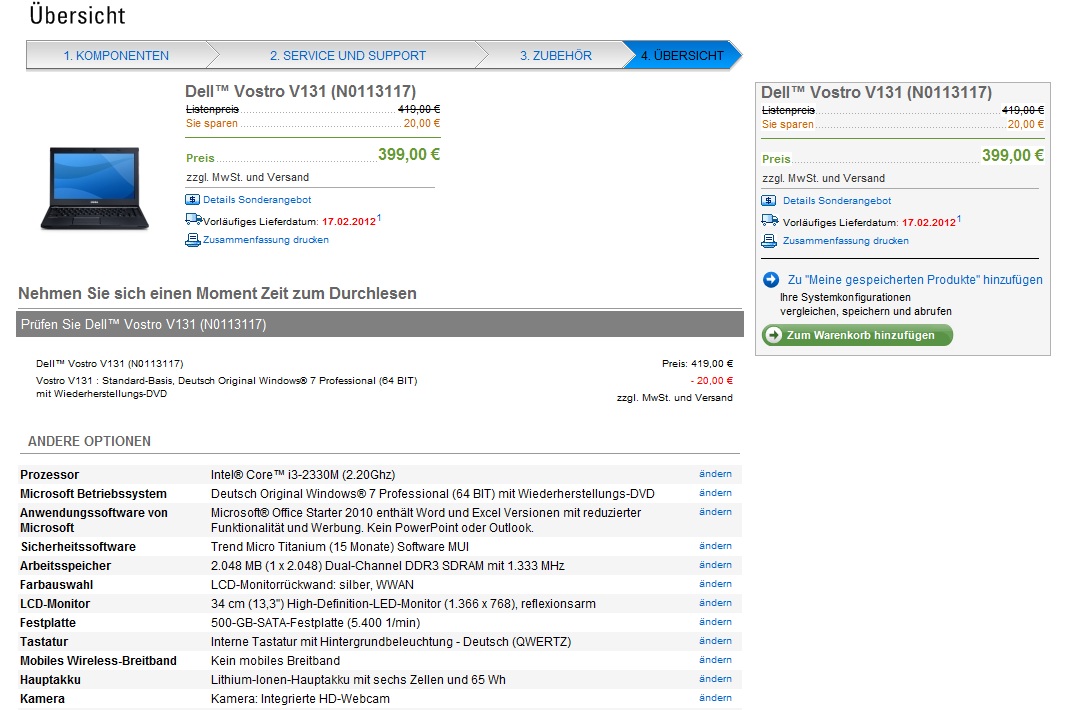Click the Trend Micro Titanium value

click(x=340, y=547)
